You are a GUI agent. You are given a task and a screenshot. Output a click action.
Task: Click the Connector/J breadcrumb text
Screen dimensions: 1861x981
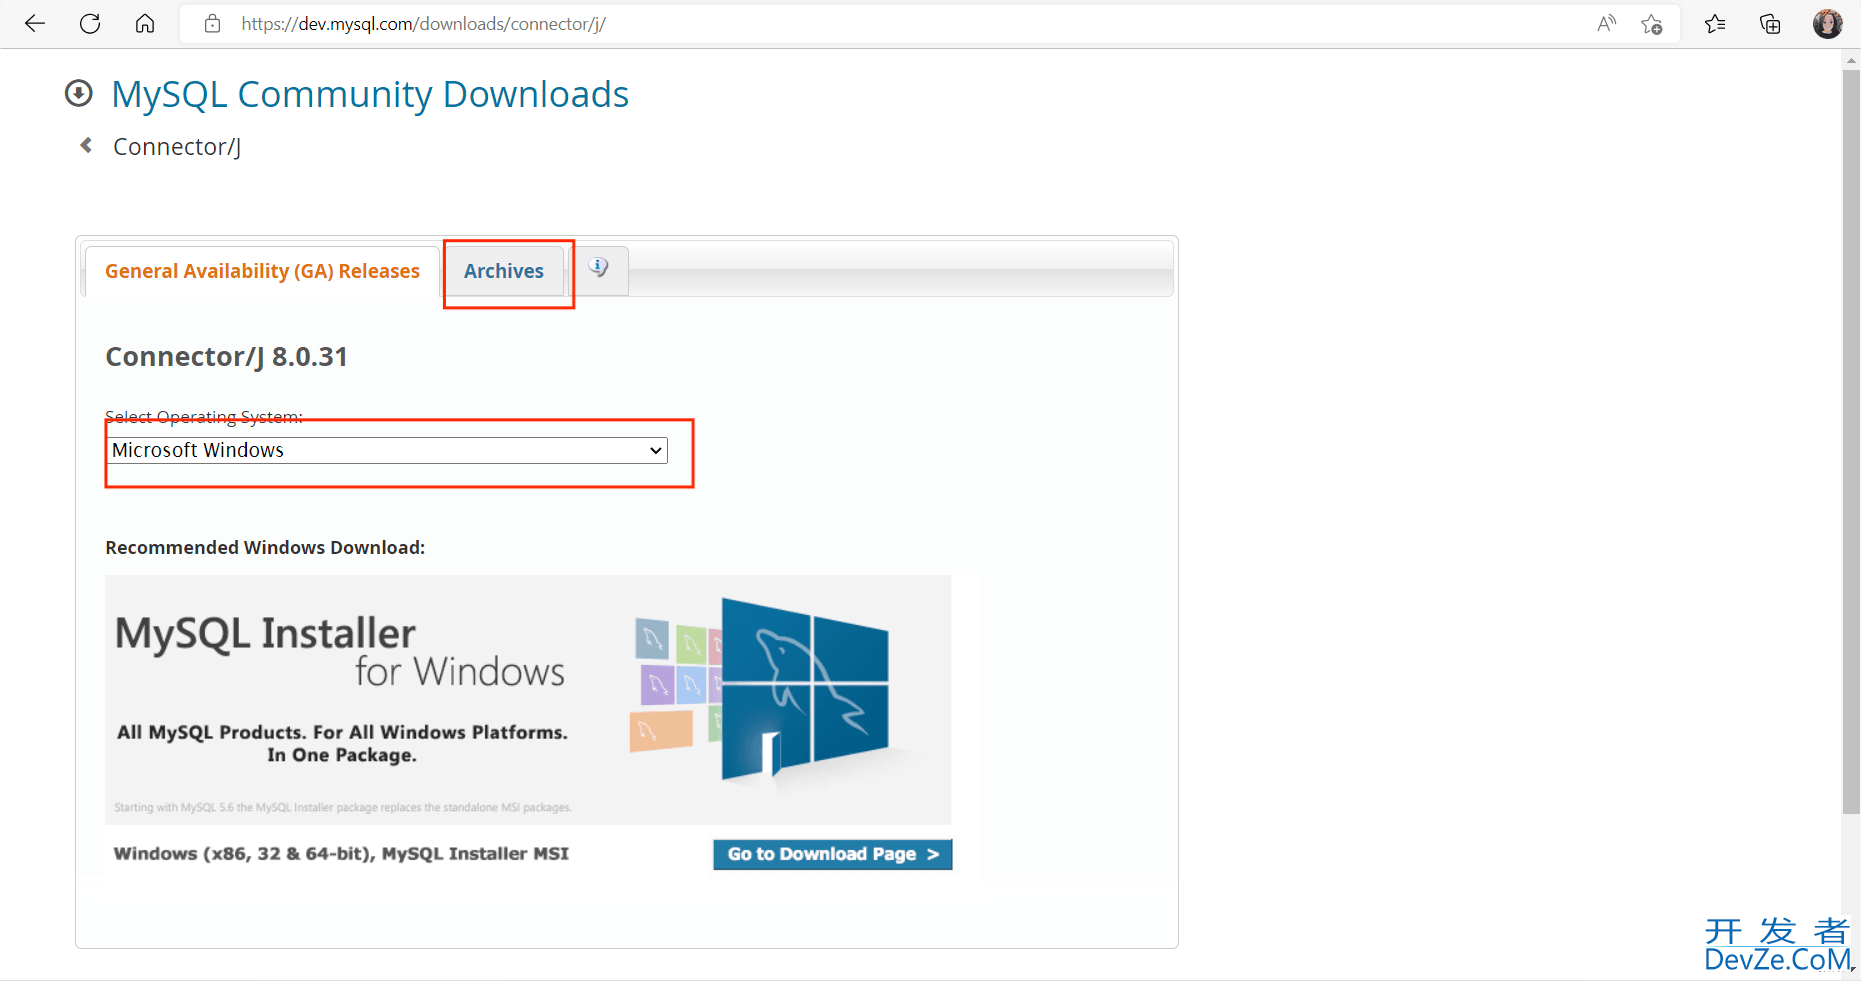(177, 147)
